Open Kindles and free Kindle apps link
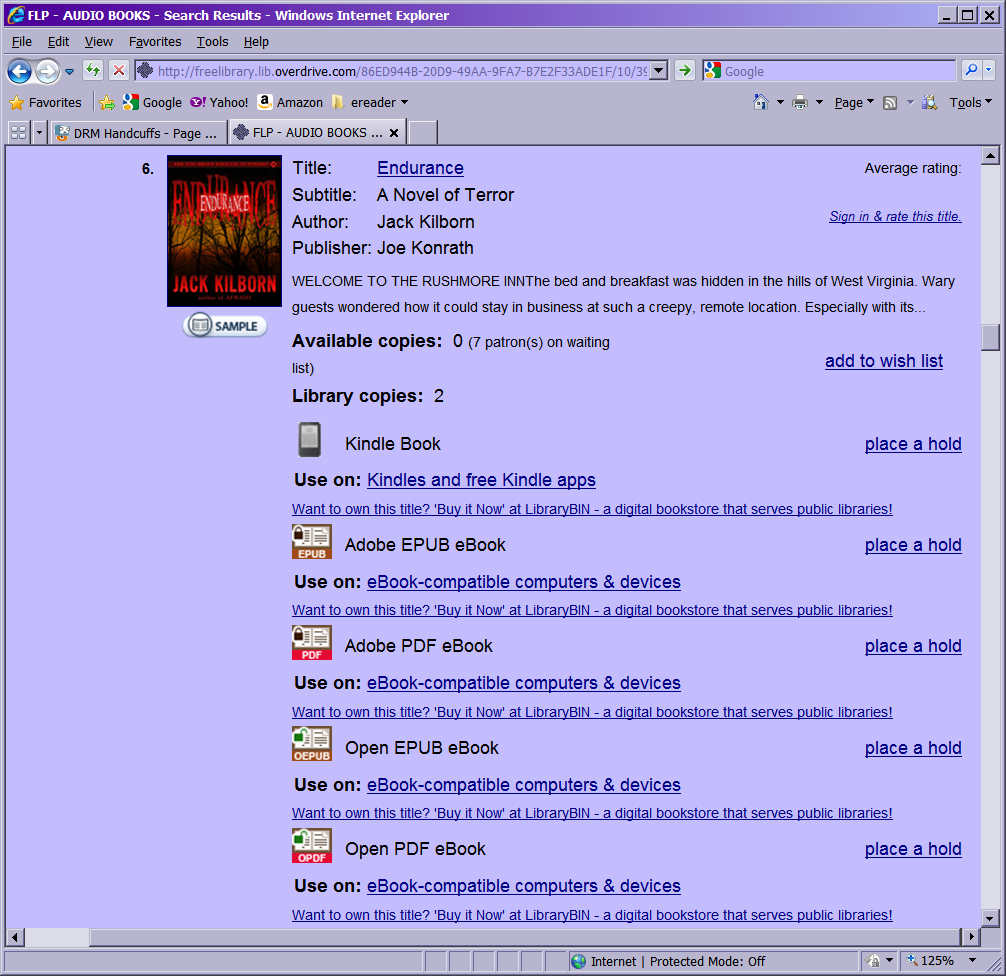Screen dimensions: 1006x976 click(x=481, y=480)
